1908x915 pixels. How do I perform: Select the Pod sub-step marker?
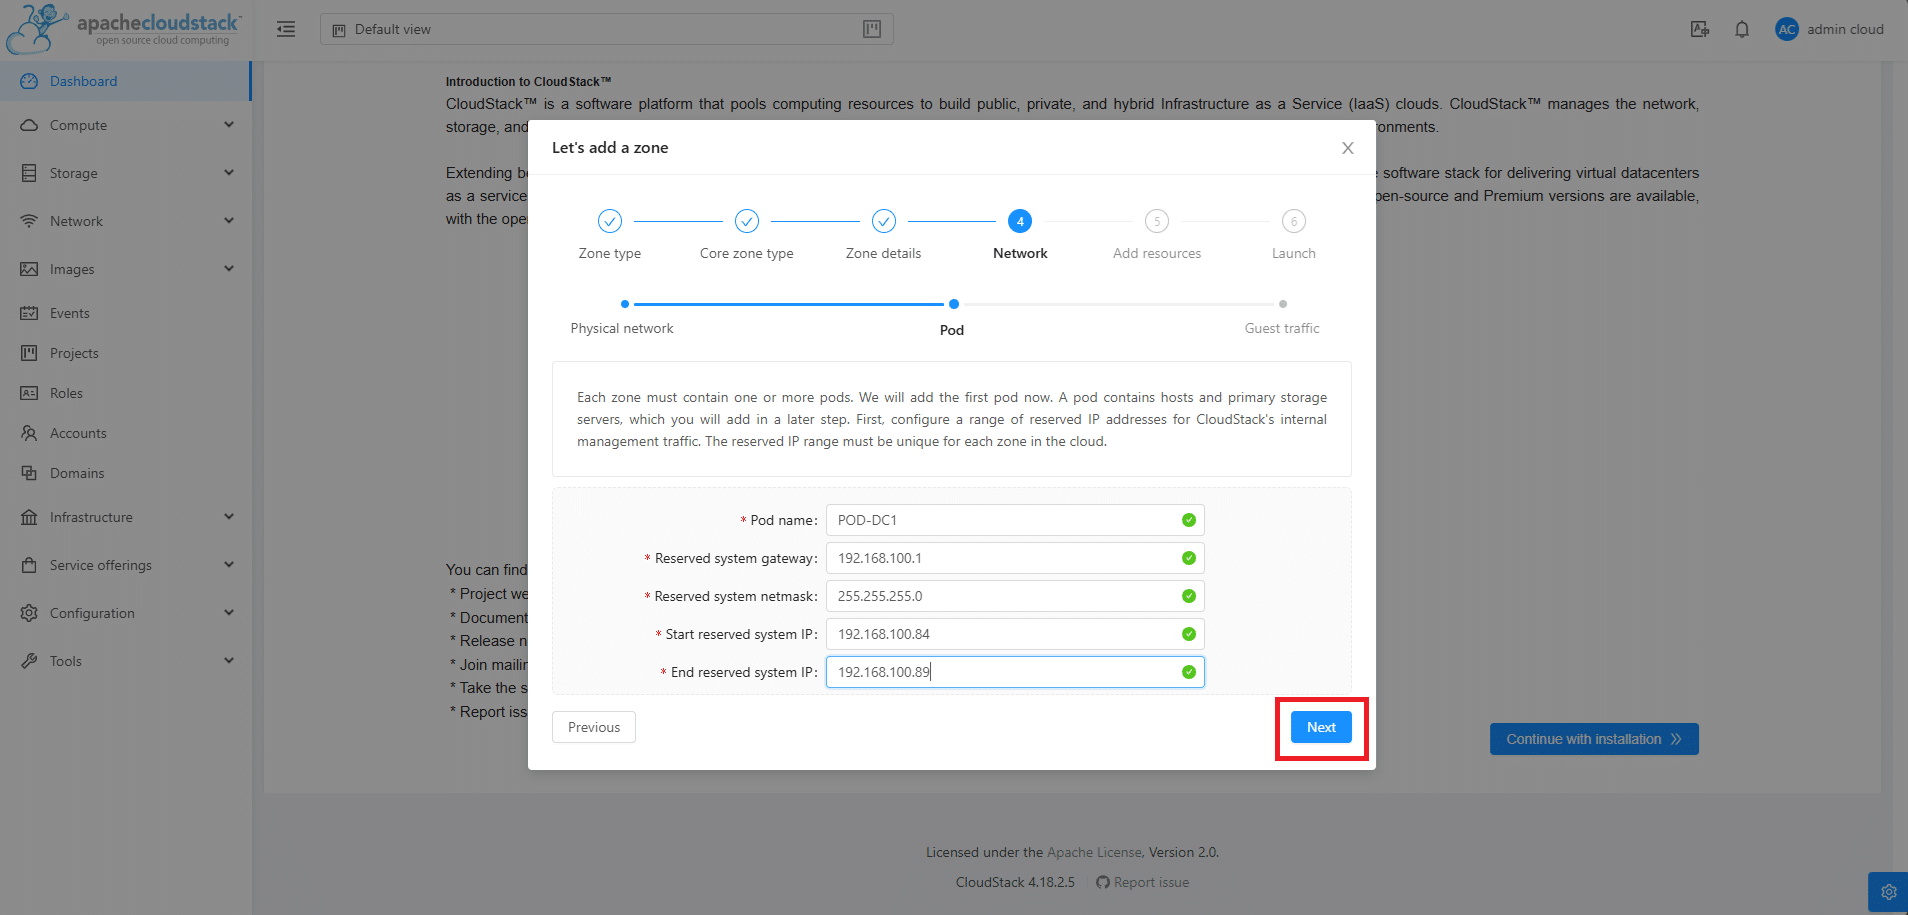pyautogui.click(x=953, y=304)
